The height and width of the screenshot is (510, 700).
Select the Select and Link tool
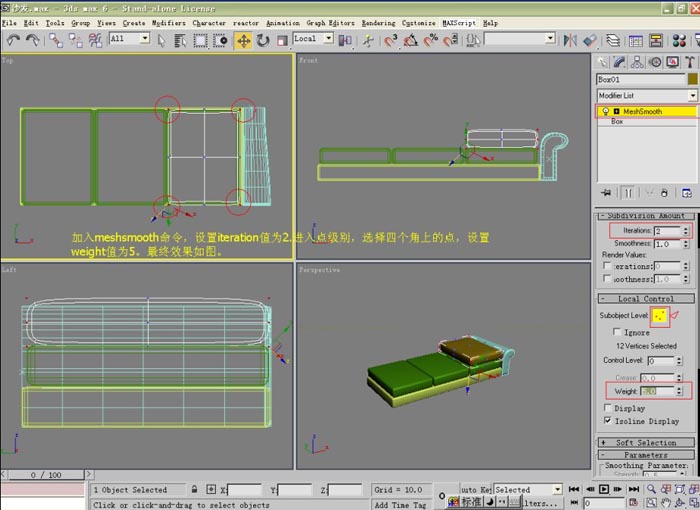pyautogui.click(x=56, y=40)
